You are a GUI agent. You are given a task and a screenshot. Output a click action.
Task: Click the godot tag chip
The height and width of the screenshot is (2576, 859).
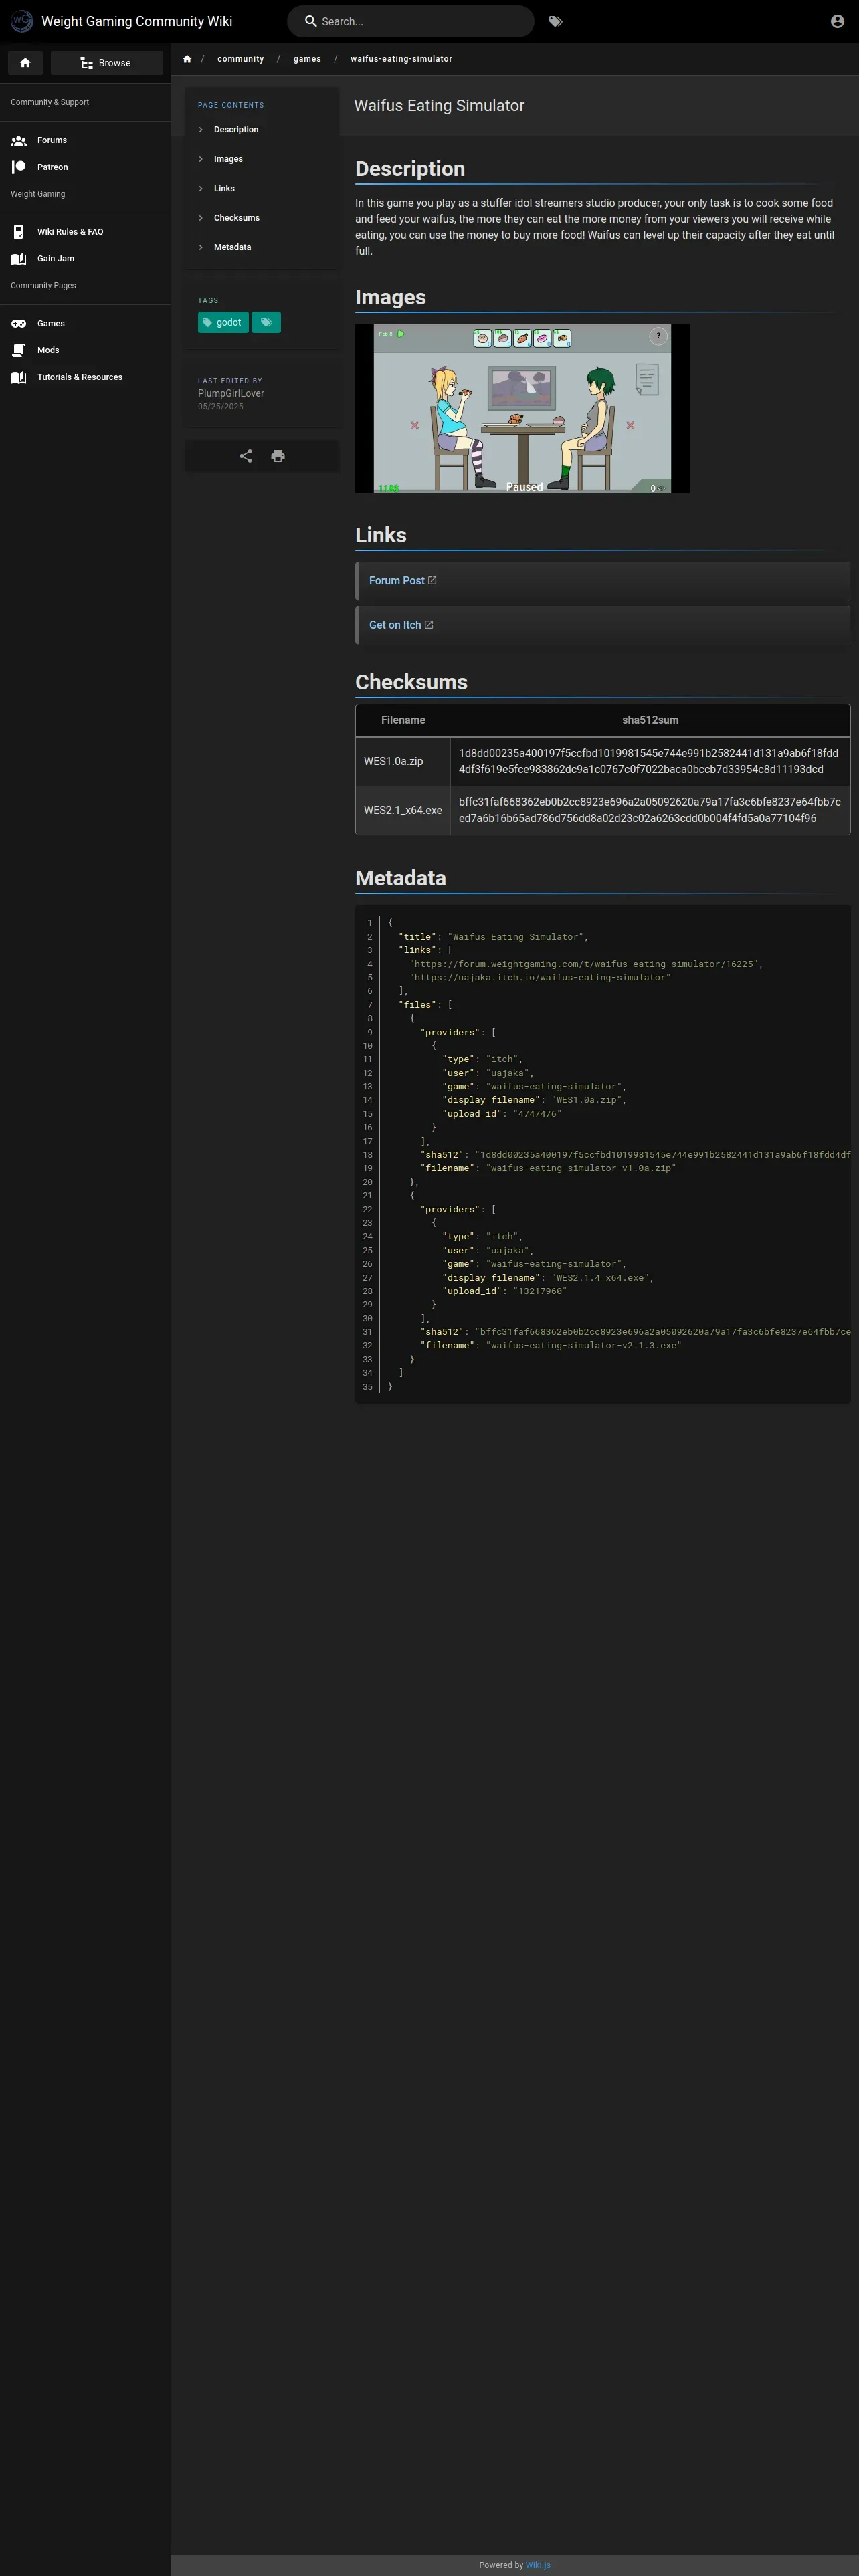click(x=223, y=322)
